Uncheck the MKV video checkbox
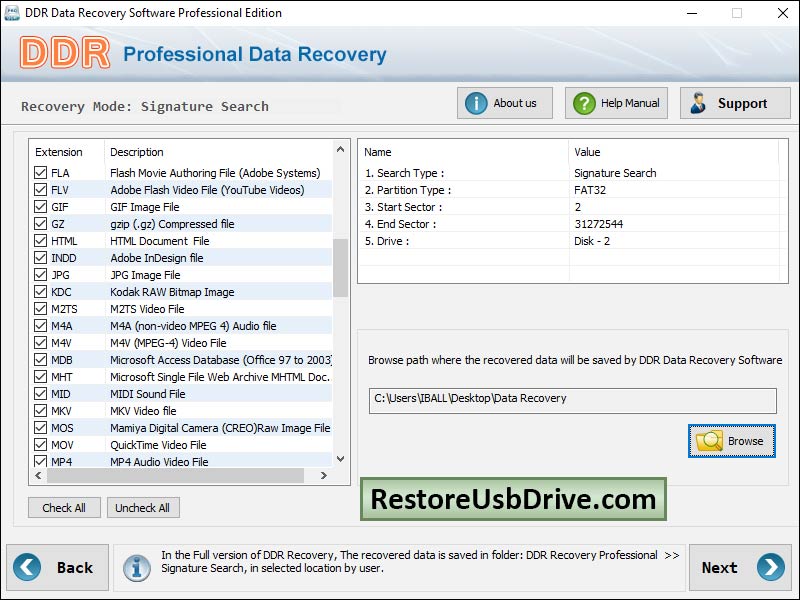The height and width of the screenshot is (600, 800). tap(40, 411)
